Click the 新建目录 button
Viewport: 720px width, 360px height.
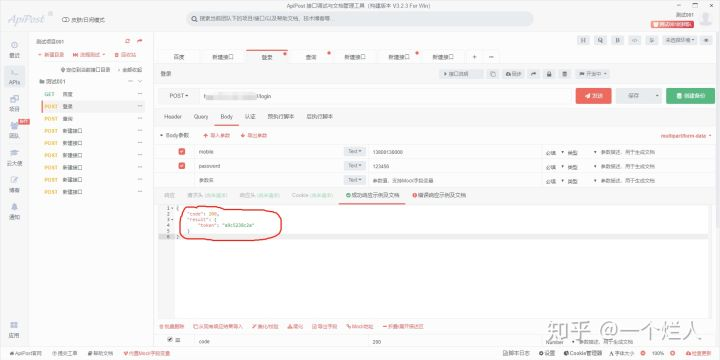pyautogui.click(x=51, y=55)
